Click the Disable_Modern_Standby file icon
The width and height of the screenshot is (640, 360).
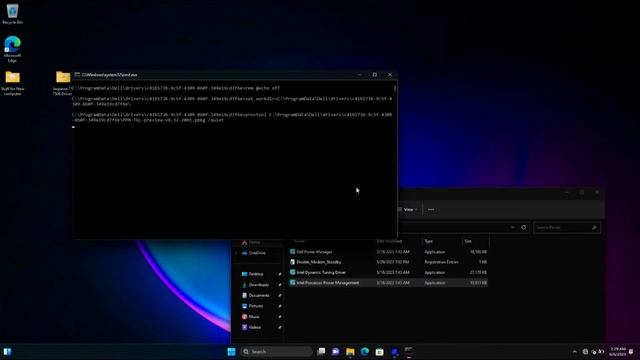point(293,262)
